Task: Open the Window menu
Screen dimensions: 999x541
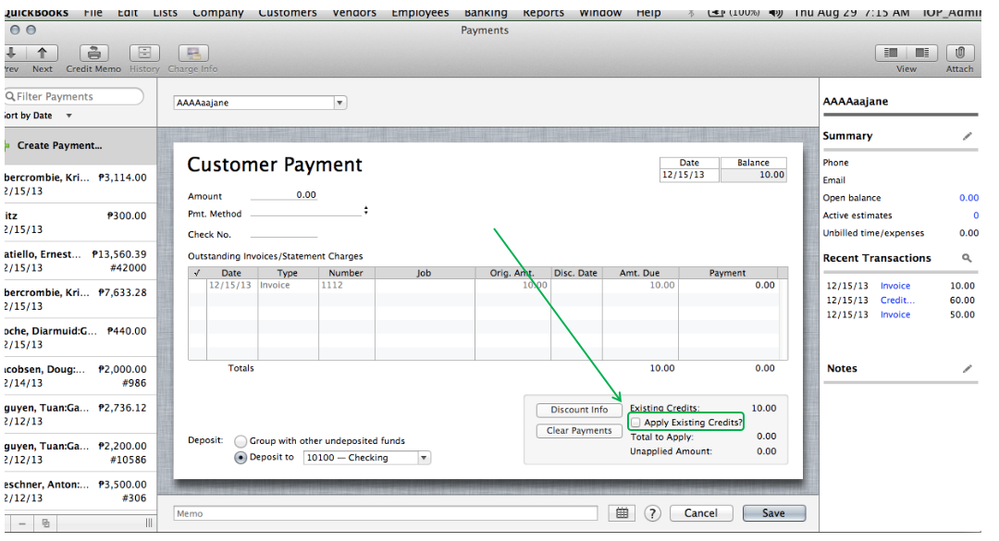Action: pyautogui.click(x=600, y=12)
